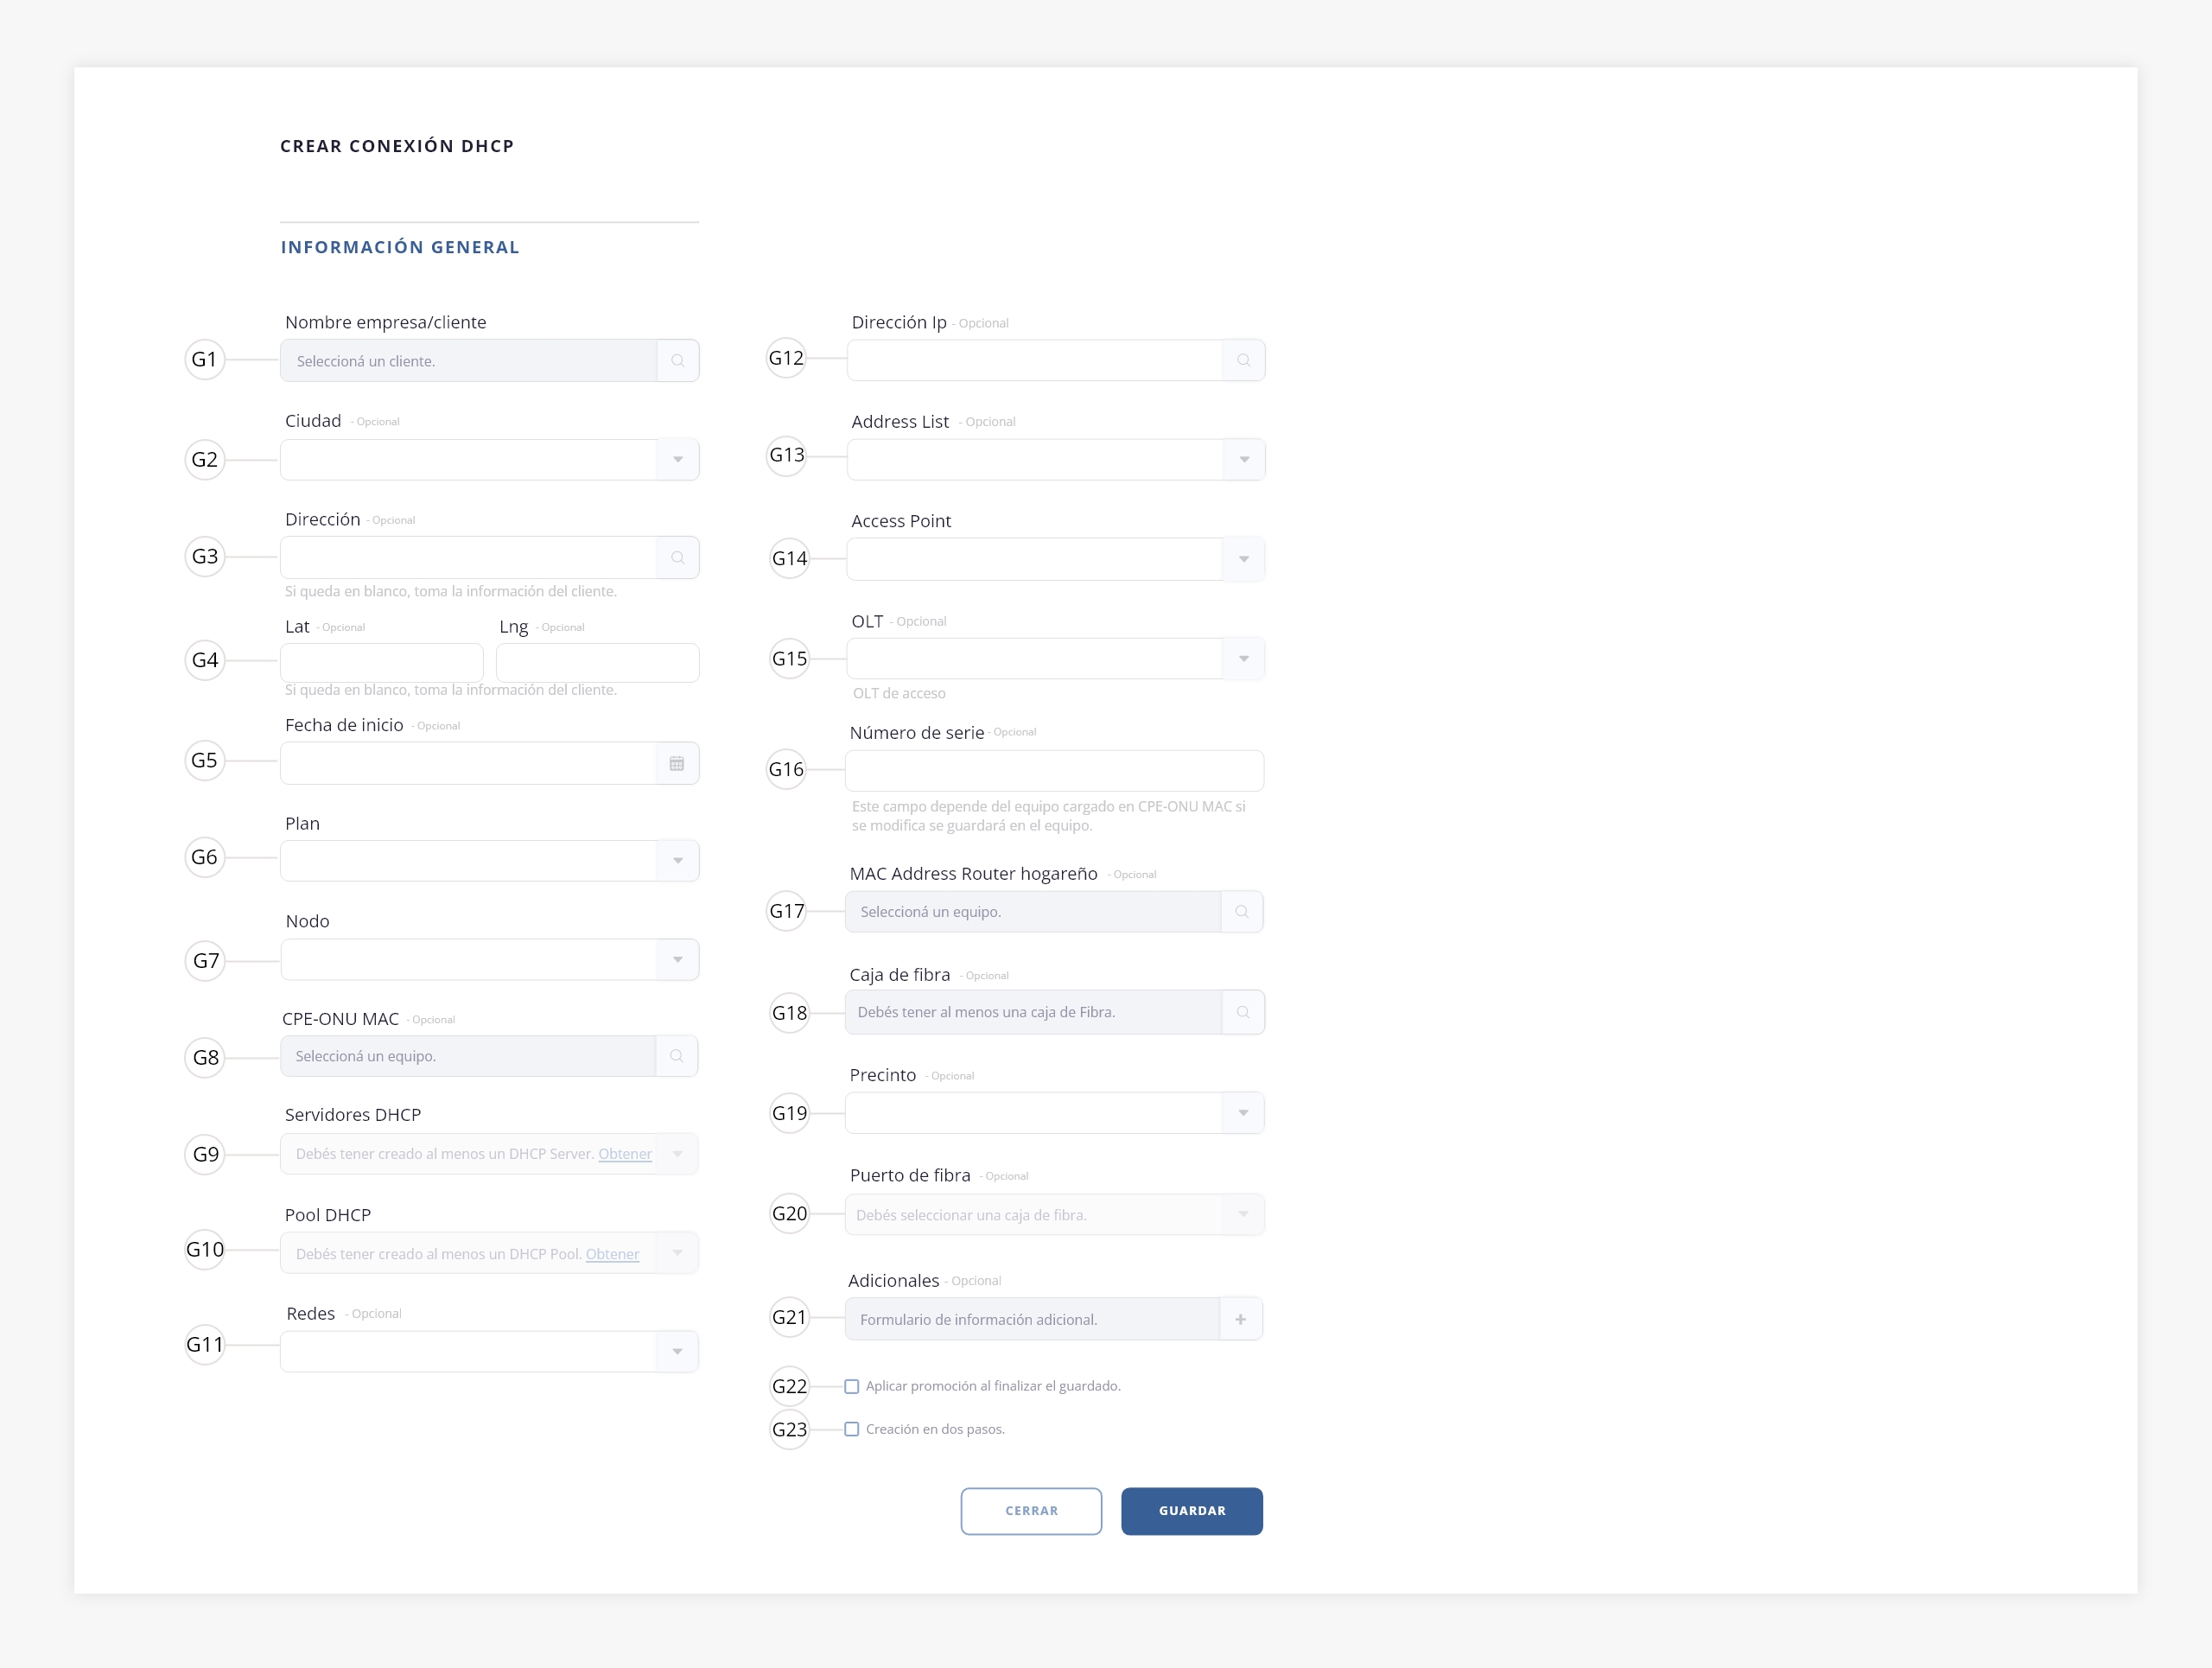
Task: Expand the Ciudad dropdown
Action: coord(677,460)
